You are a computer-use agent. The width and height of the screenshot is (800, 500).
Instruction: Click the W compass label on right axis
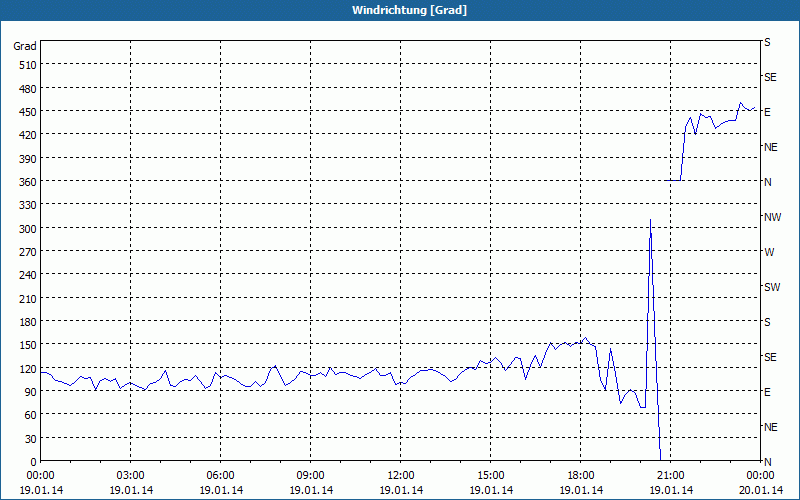pyautogui.click(x=769, y=252)
